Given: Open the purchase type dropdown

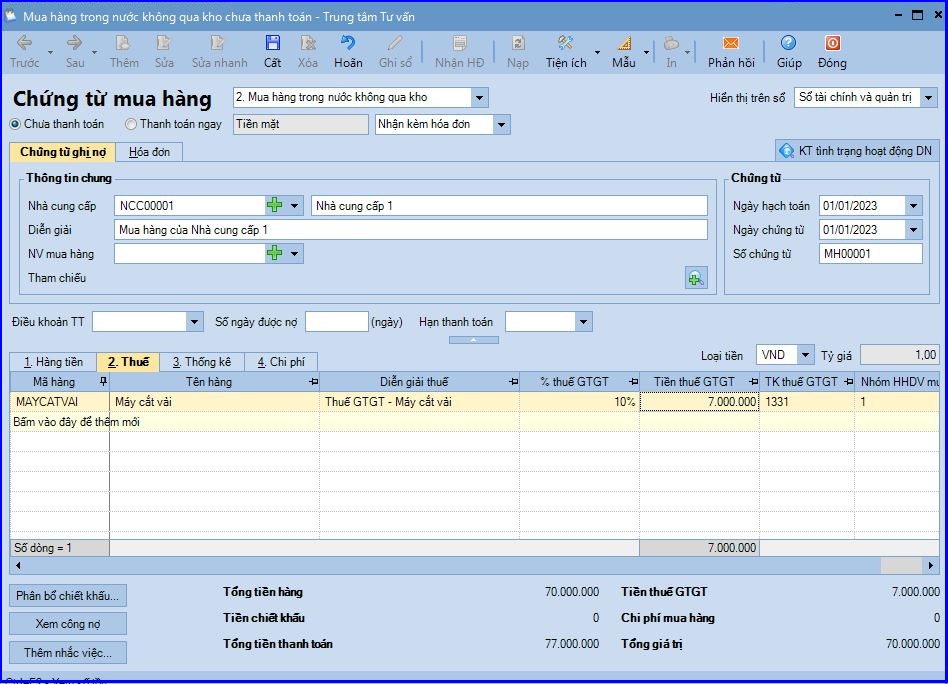Looking at the screenshot, I should [479, 97].
